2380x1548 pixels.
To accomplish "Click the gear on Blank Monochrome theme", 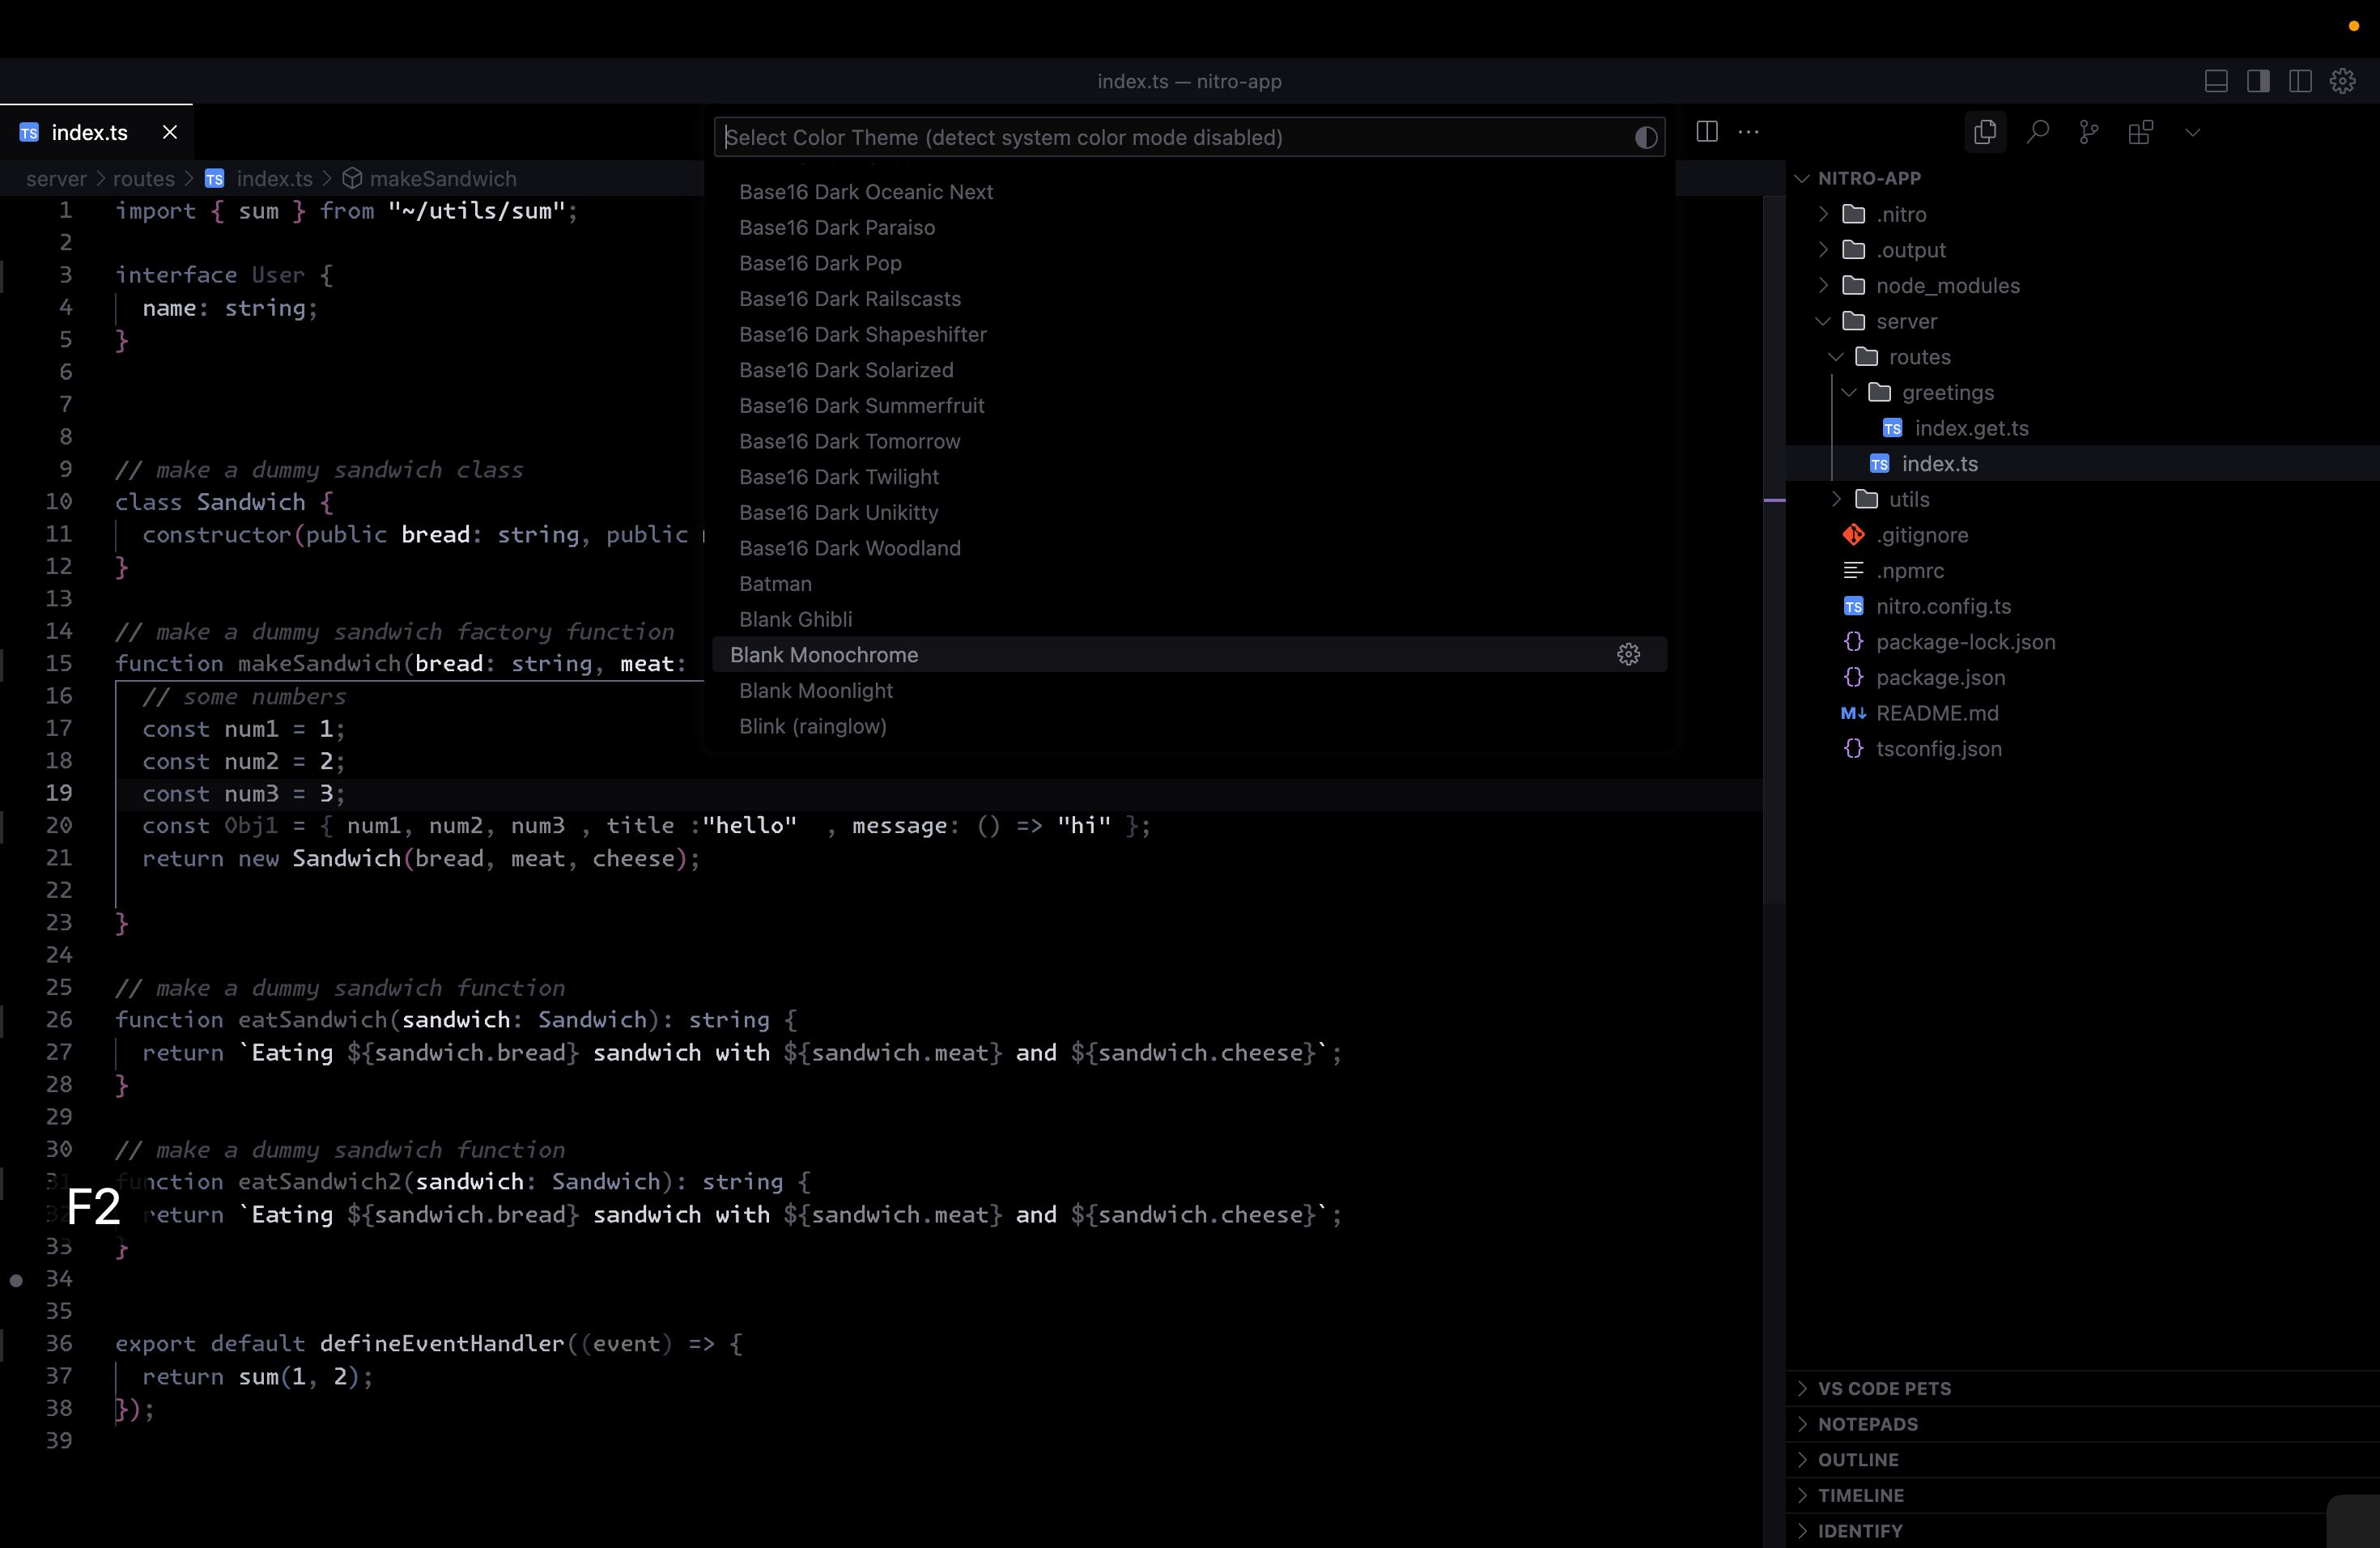I will point(1628,655).
